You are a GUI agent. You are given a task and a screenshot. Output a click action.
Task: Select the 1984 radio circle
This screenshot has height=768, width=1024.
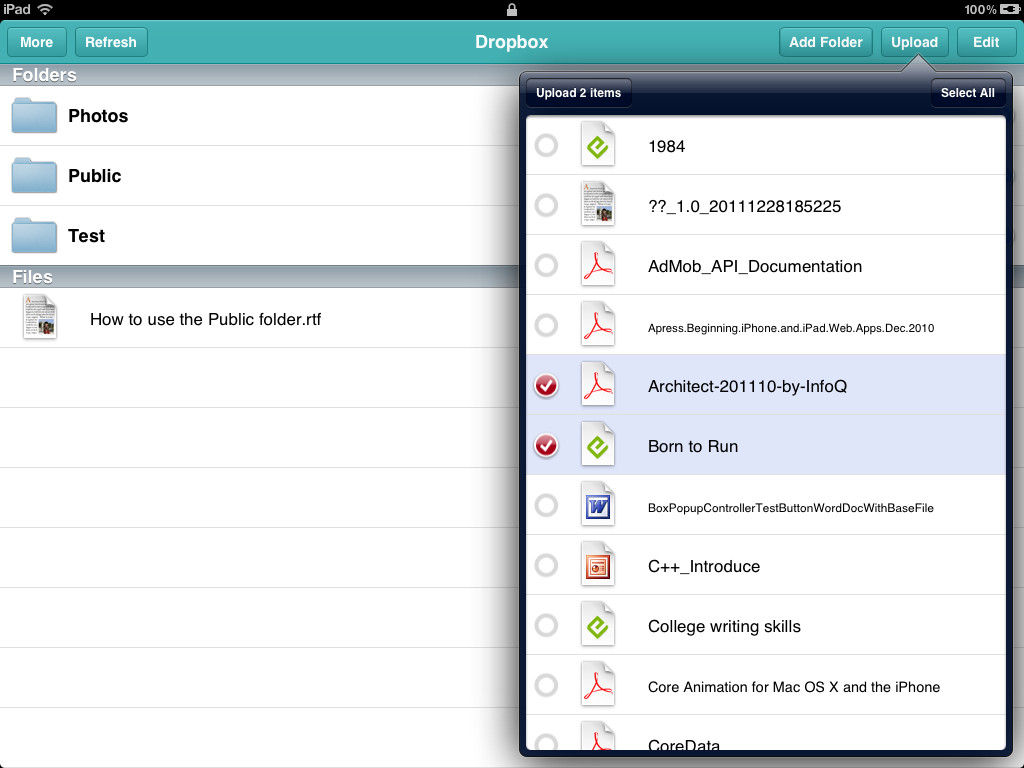coord(546,145)
